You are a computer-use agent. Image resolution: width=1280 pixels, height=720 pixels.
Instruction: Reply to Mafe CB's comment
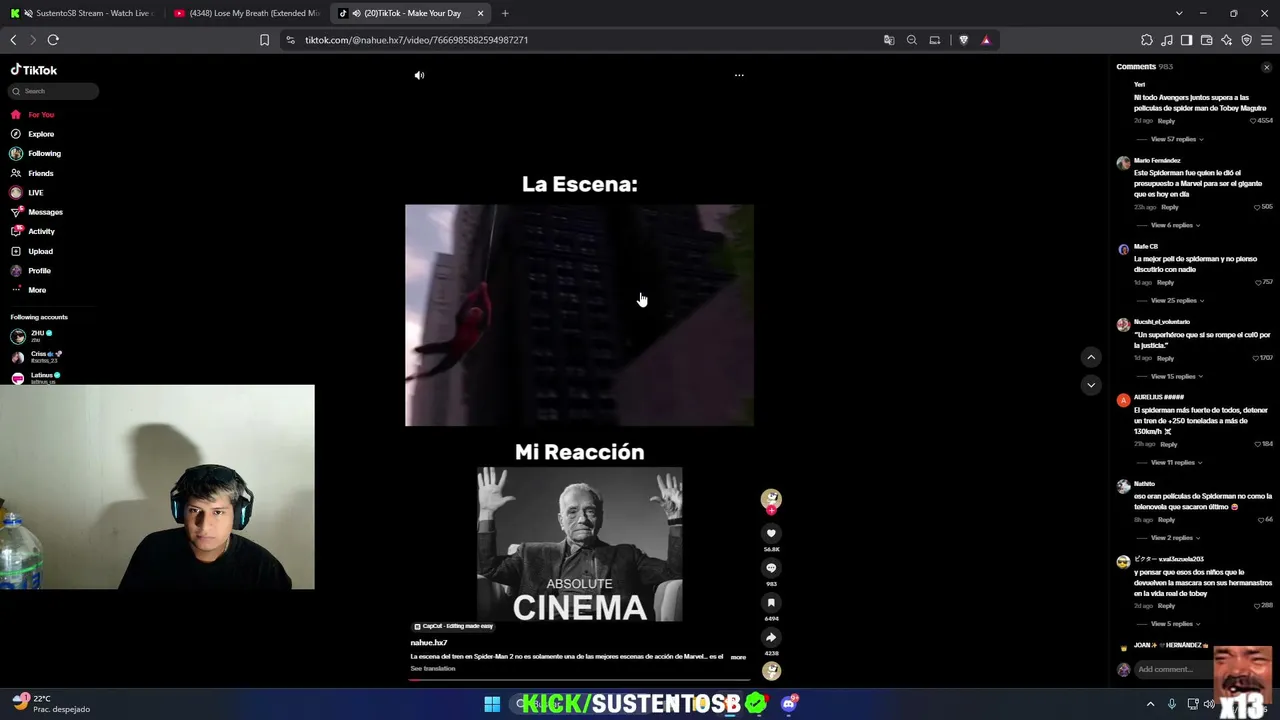1165,283
